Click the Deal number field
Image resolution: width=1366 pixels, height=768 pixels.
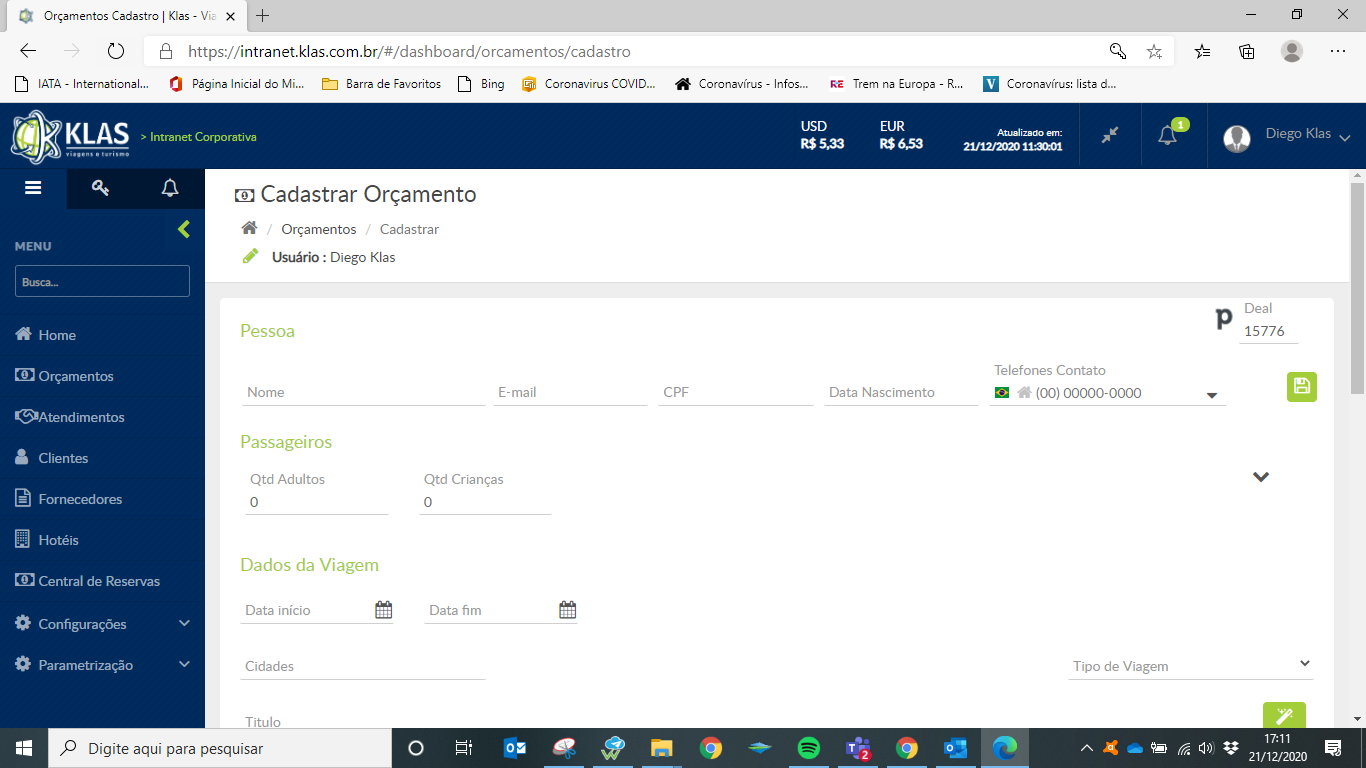coord(1268,331)
